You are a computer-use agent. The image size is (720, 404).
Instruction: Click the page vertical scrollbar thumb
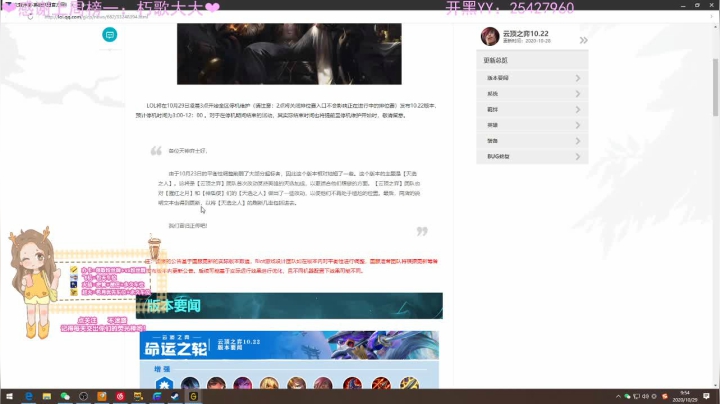pos(715,87)
